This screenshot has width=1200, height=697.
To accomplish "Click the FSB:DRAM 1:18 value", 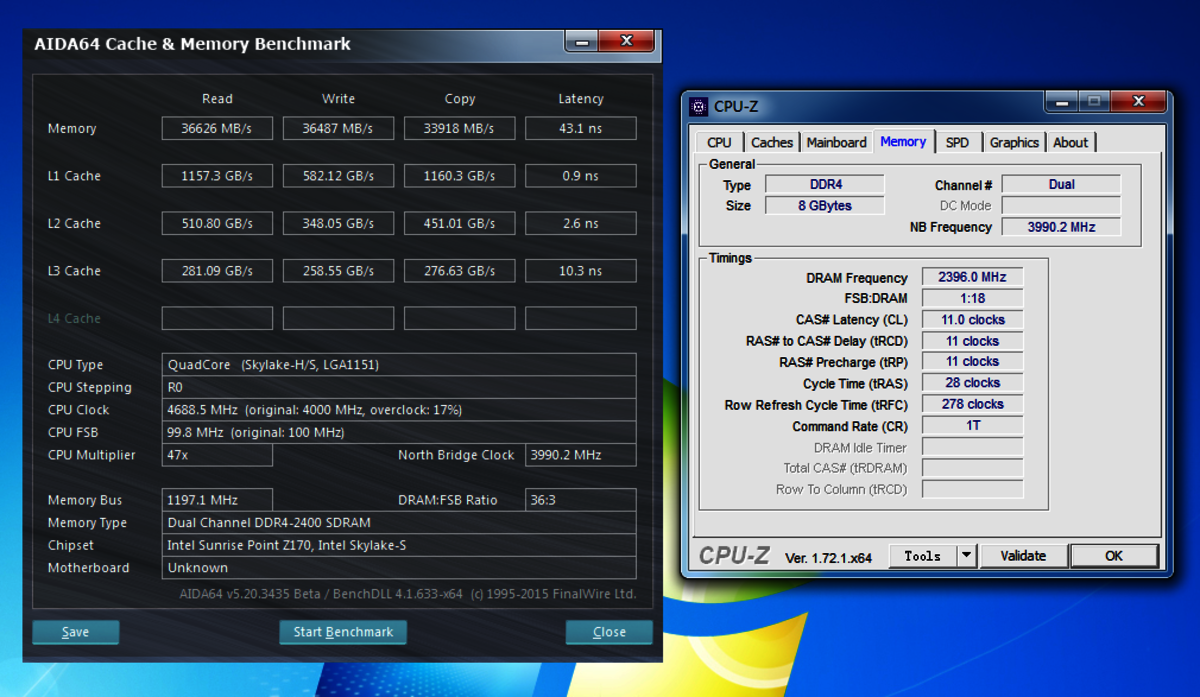I will coord(972,298).
